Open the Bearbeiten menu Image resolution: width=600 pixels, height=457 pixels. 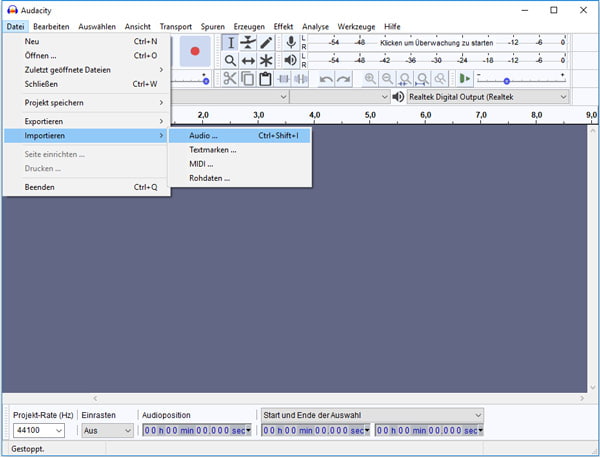[51, 26]
